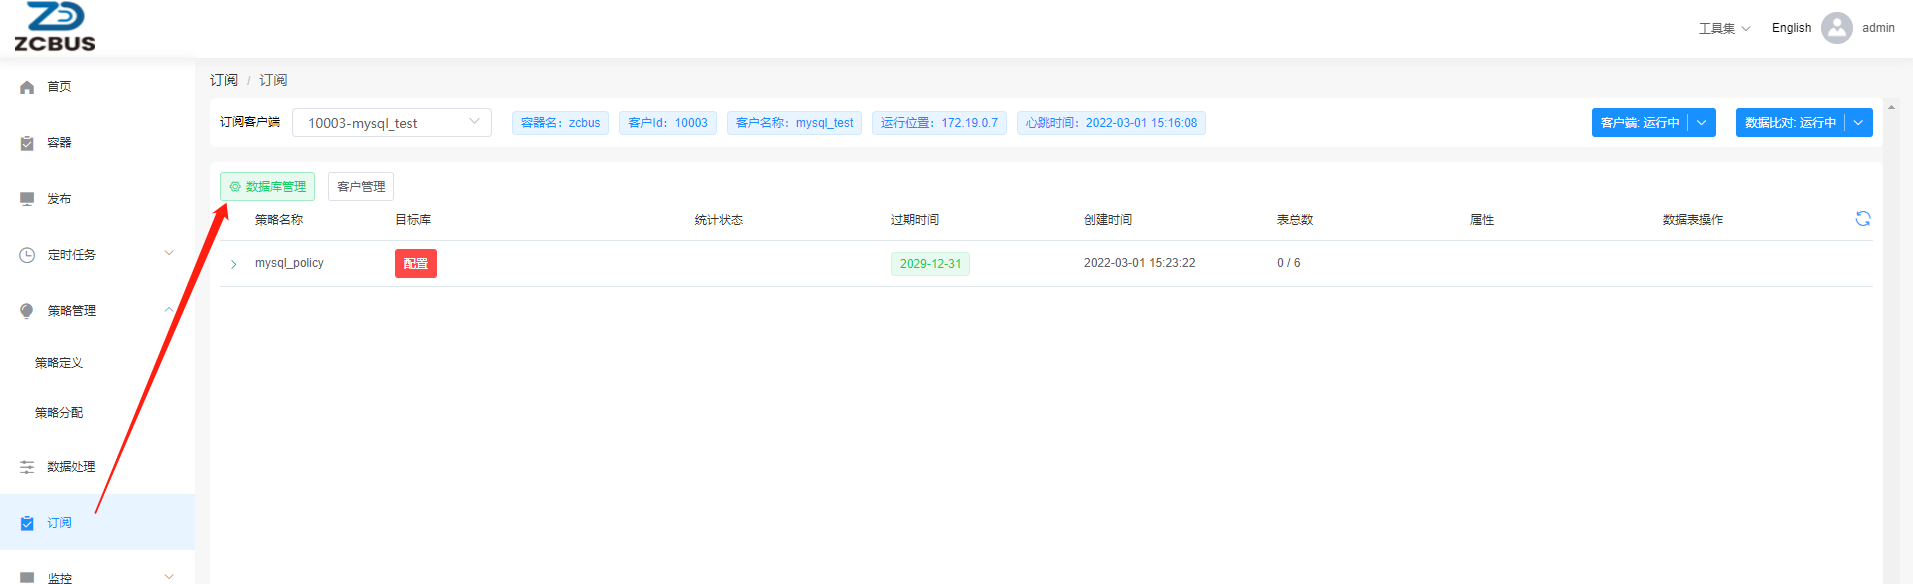Viewport: 1913px width, 584px height.
Task: Click the ZCBUS logo
Action: tap(55, 27)
